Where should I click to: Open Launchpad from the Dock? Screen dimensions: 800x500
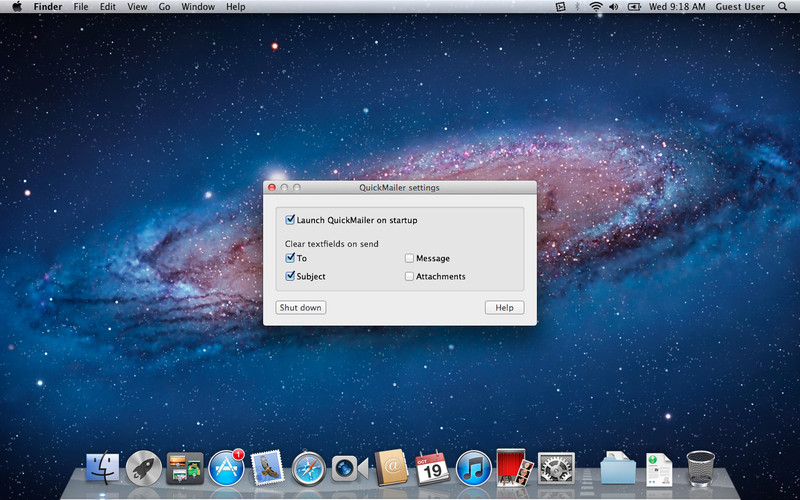(144, 468)
